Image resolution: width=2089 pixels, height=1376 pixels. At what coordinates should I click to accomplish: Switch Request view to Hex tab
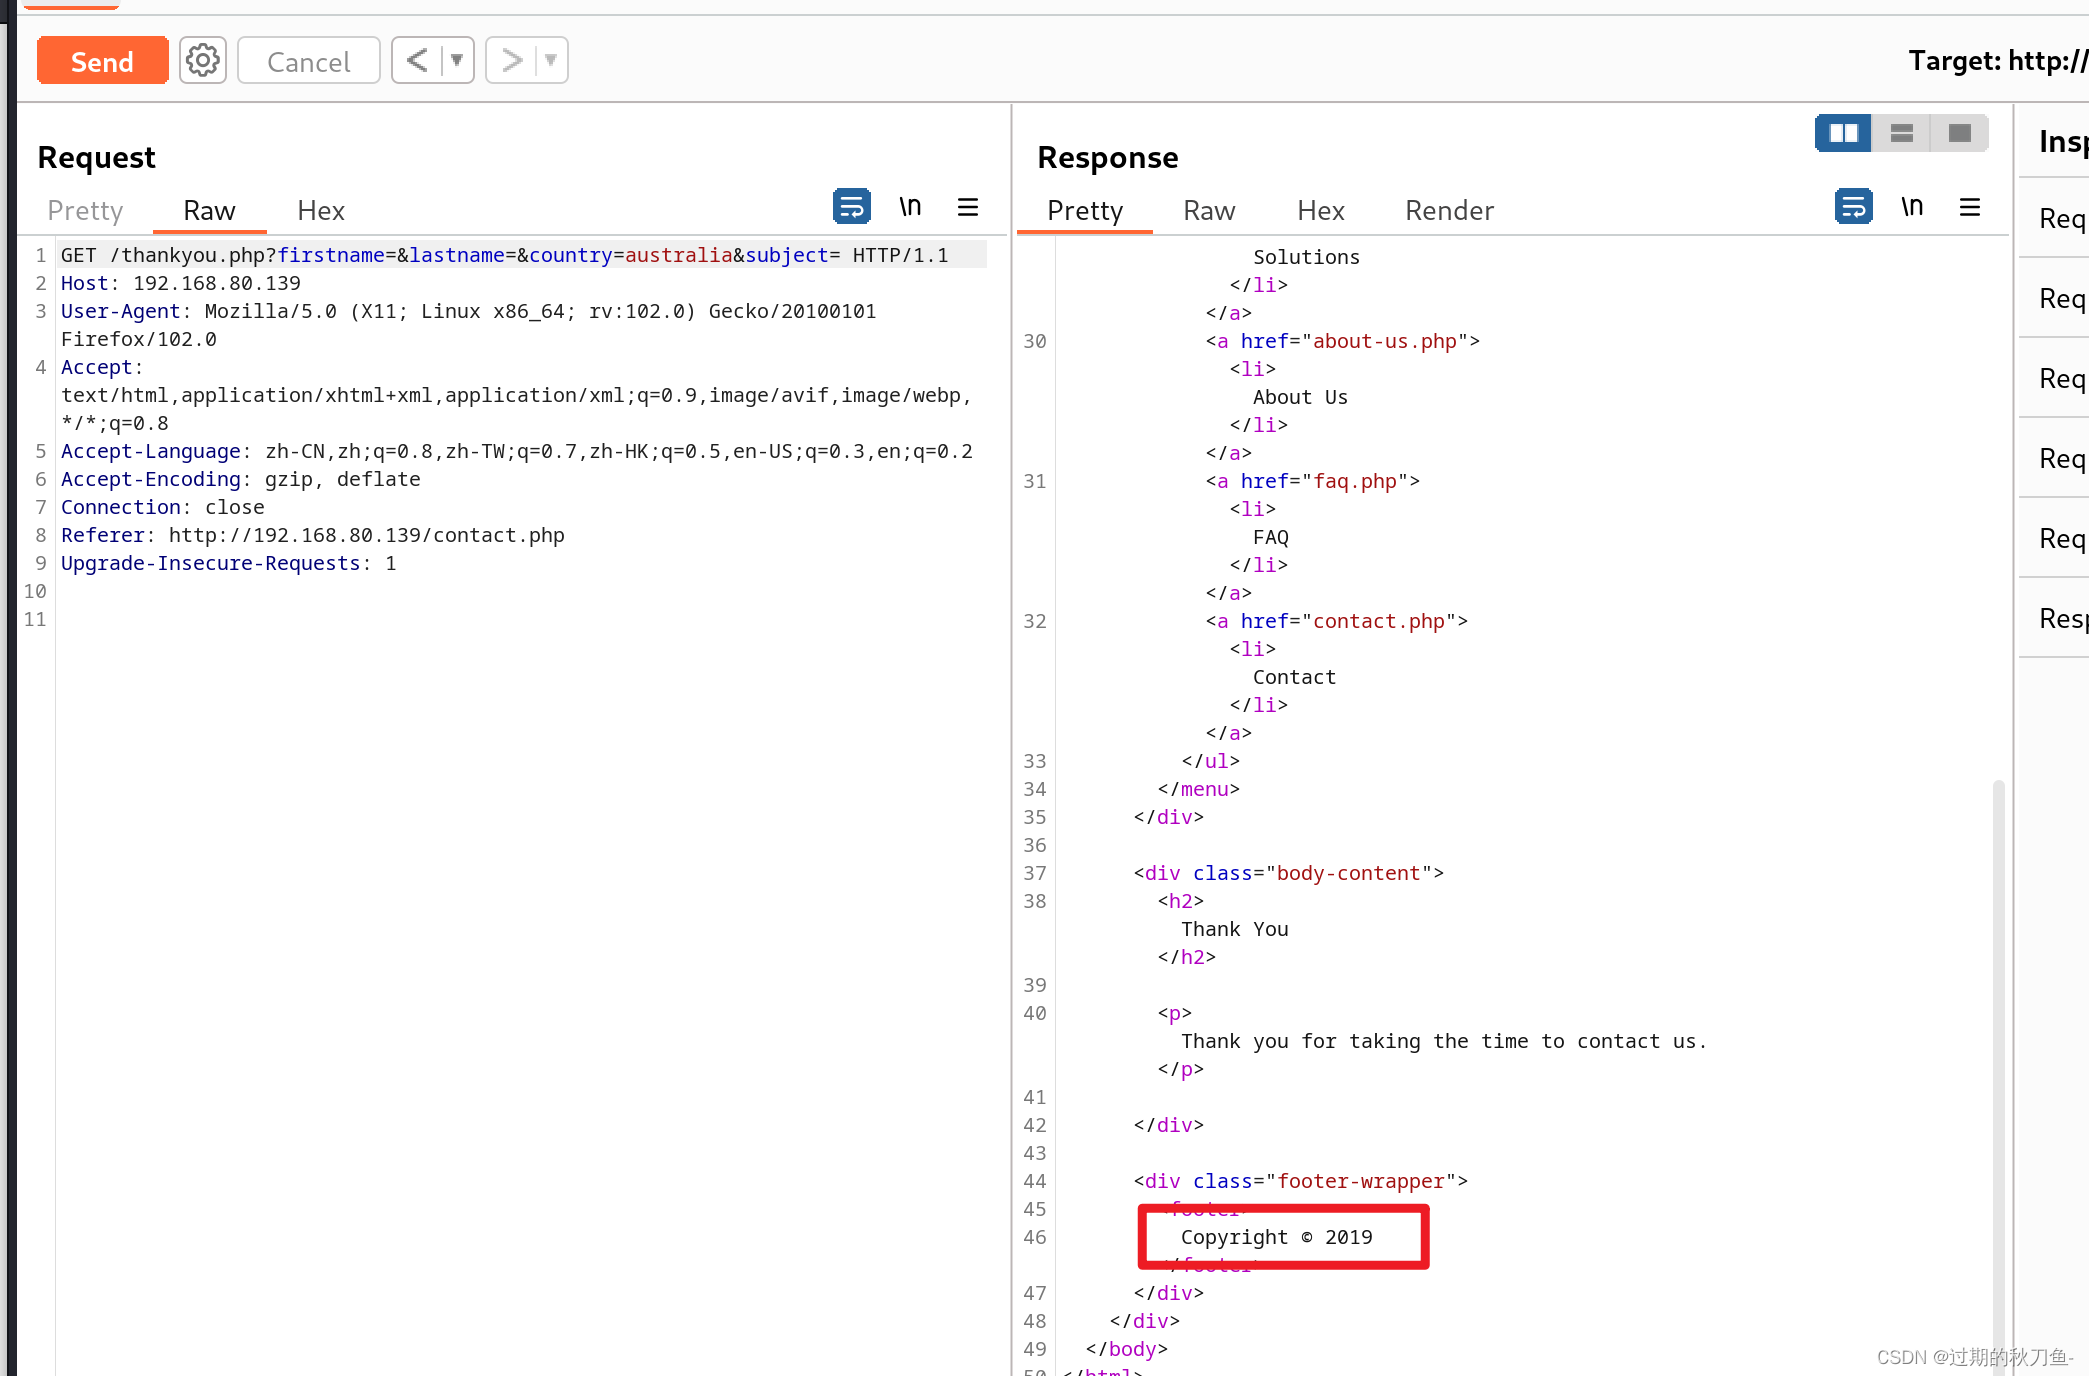(320, 211)
